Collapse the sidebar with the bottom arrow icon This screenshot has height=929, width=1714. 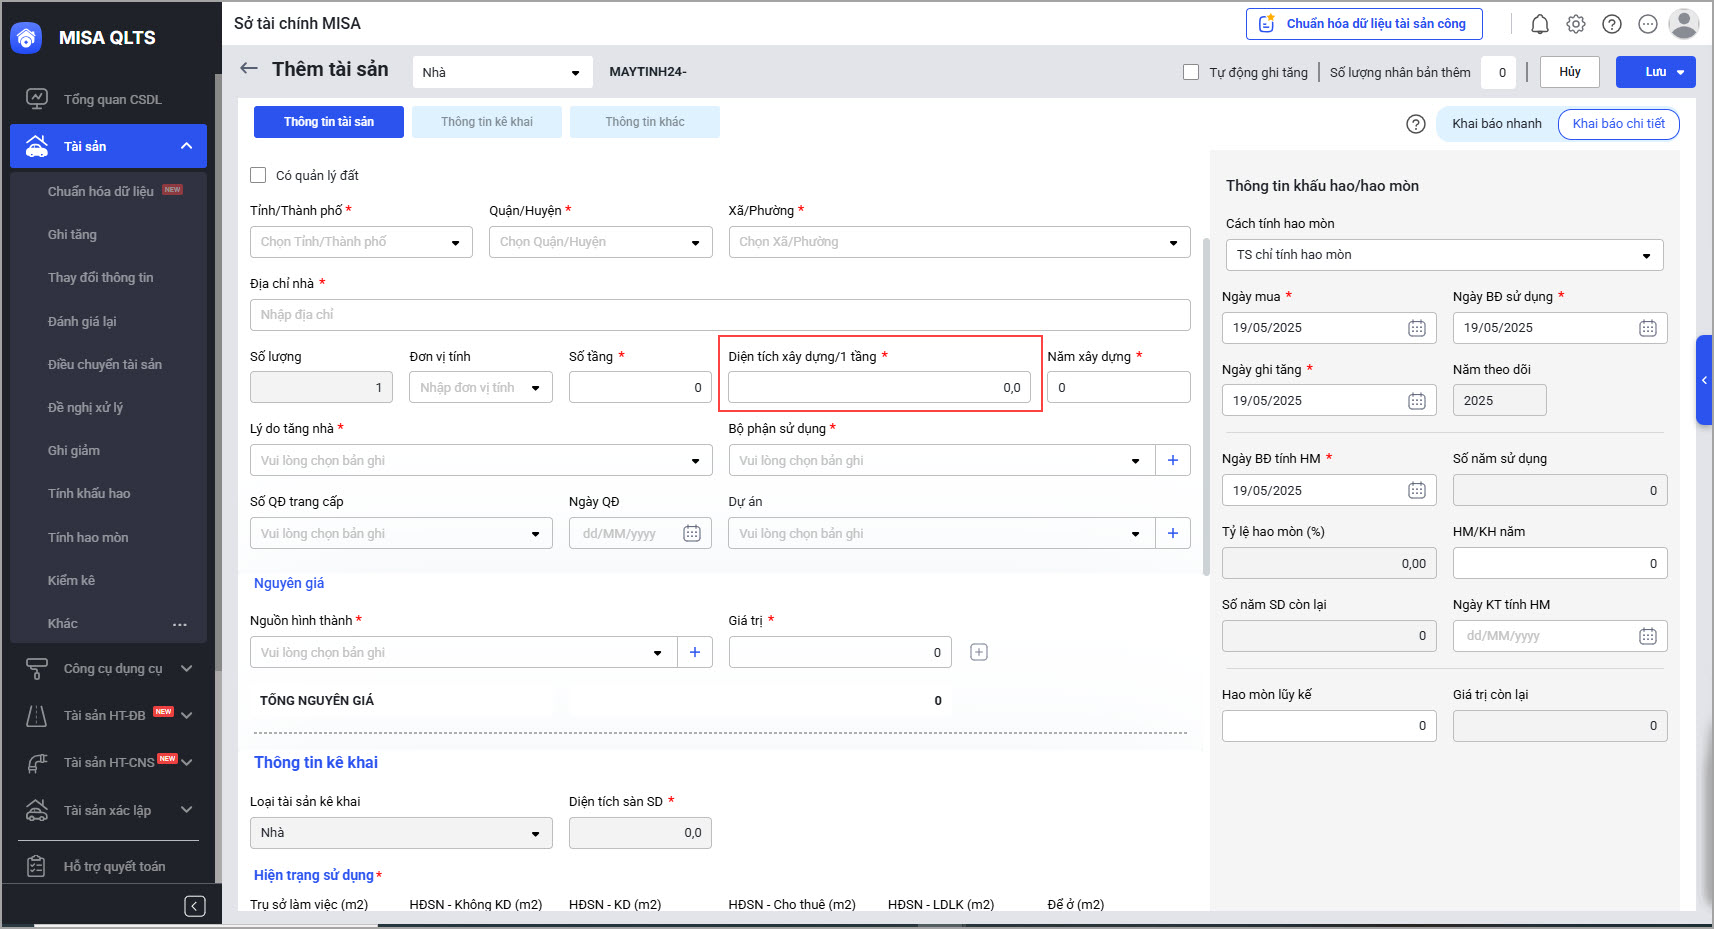tap(195, 906)
